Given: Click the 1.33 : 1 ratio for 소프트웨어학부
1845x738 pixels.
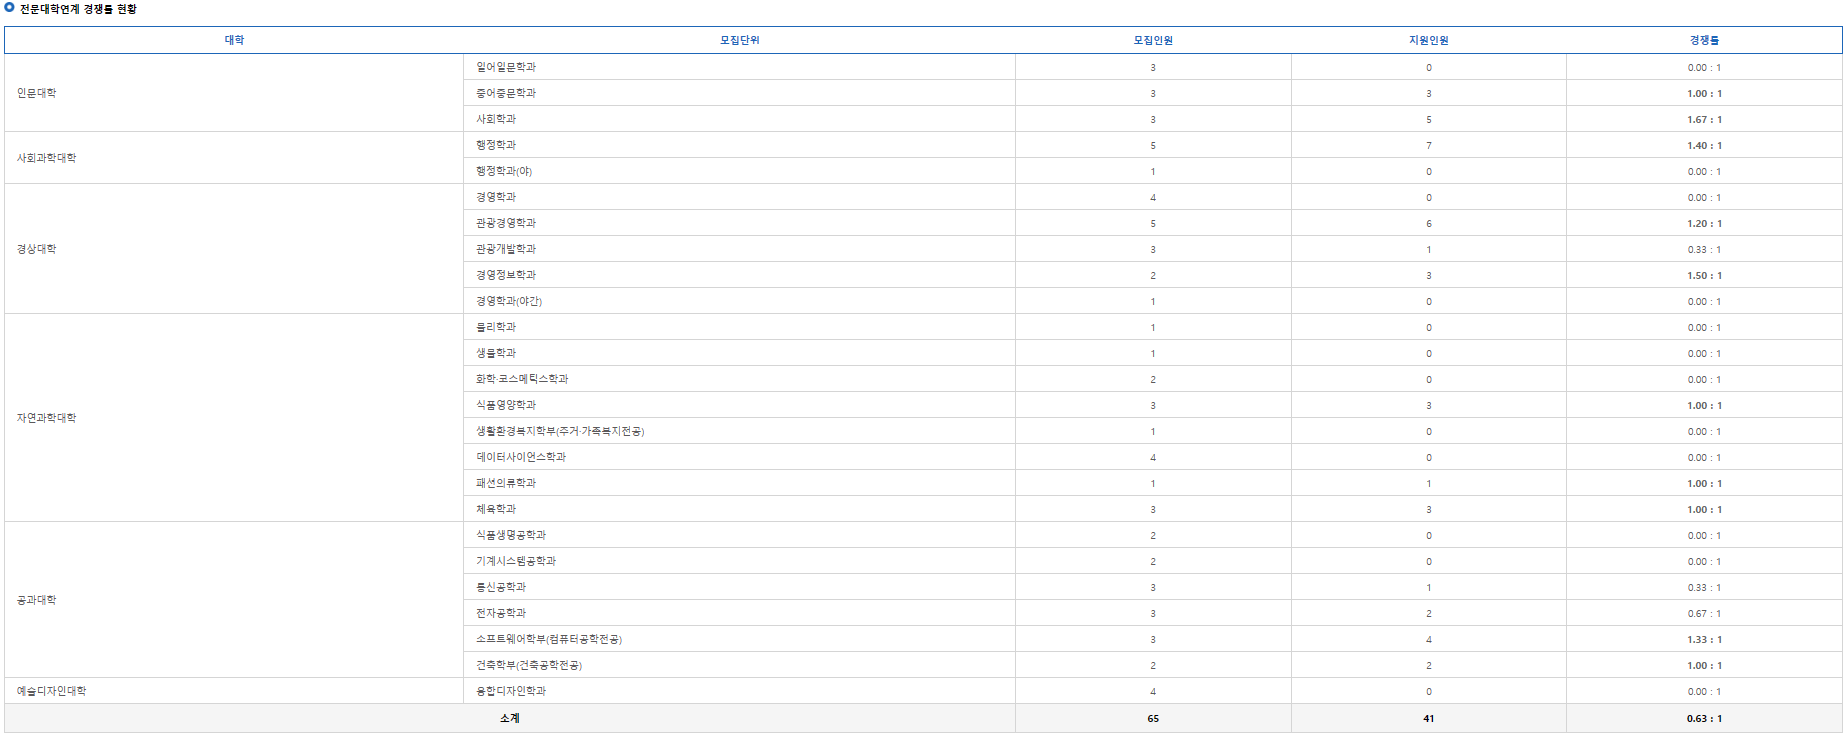Looking at the screenshot, I should tap(1705, 639).
